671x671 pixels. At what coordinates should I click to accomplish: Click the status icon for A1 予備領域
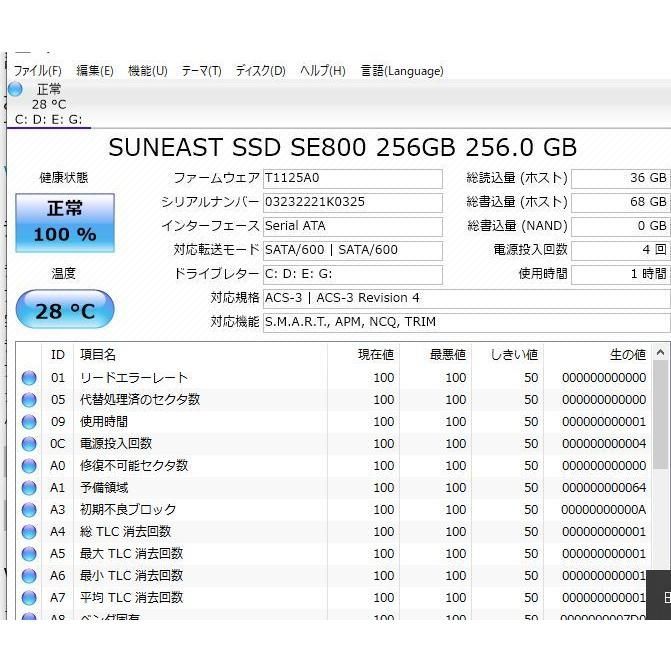pos(29,488)
